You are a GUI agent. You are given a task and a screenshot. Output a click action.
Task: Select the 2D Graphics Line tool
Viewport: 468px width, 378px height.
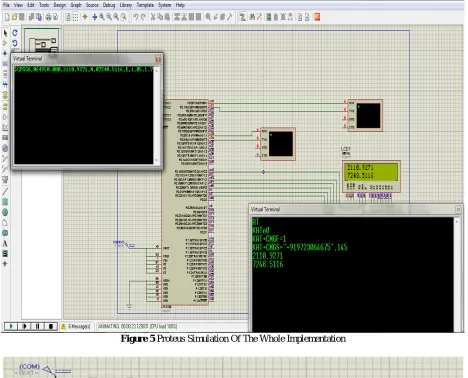(5, 191)
